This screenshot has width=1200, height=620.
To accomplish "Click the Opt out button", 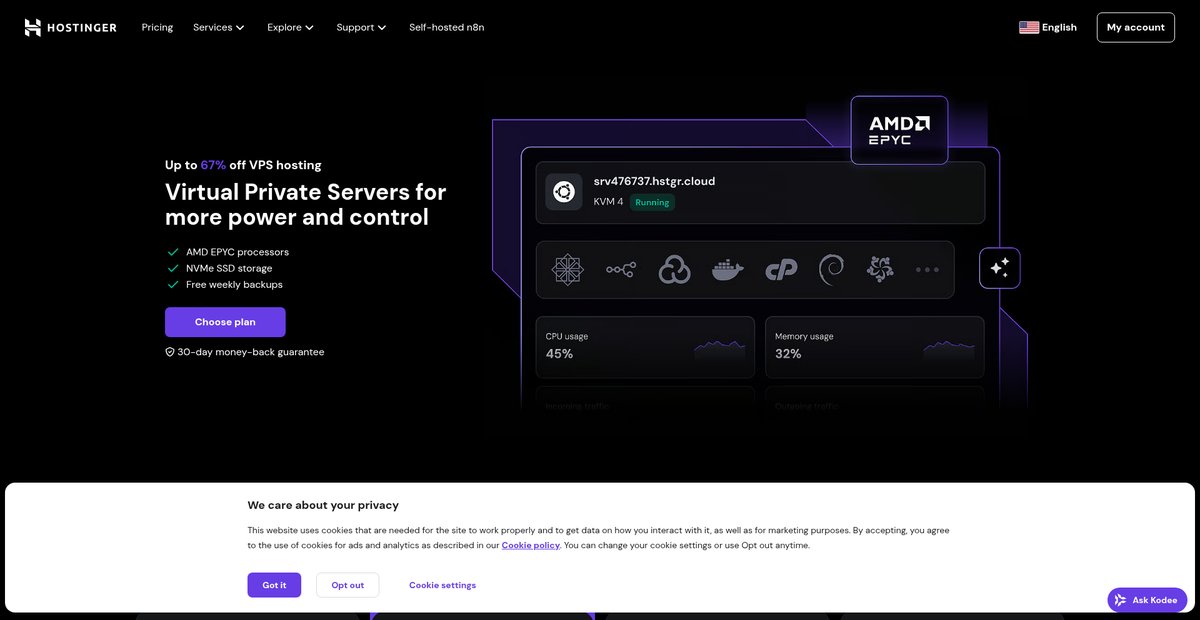I will (347, 585).
